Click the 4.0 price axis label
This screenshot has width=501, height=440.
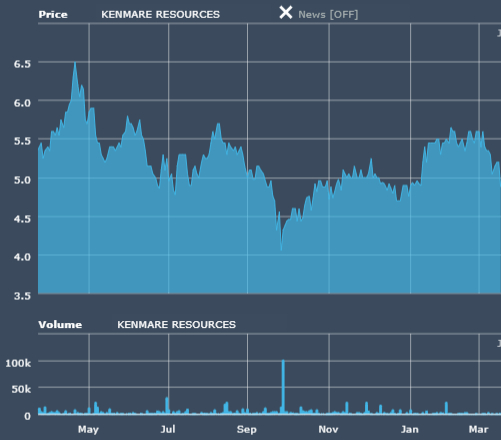pos(22,257)
